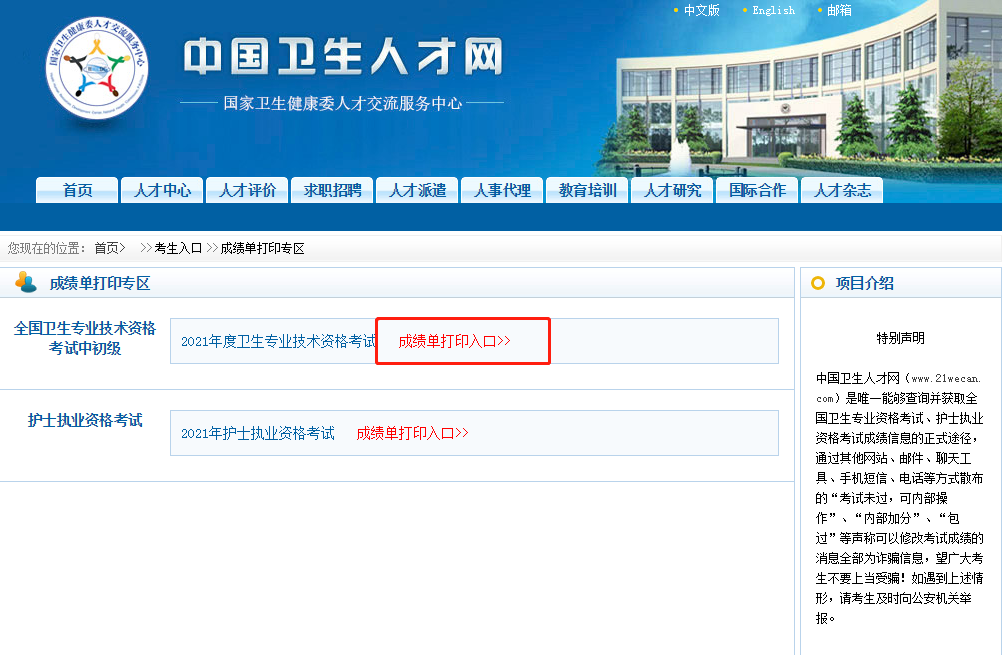The image size is (1002, 655).
Task: Switch to English version
Action: coord(773,10)
